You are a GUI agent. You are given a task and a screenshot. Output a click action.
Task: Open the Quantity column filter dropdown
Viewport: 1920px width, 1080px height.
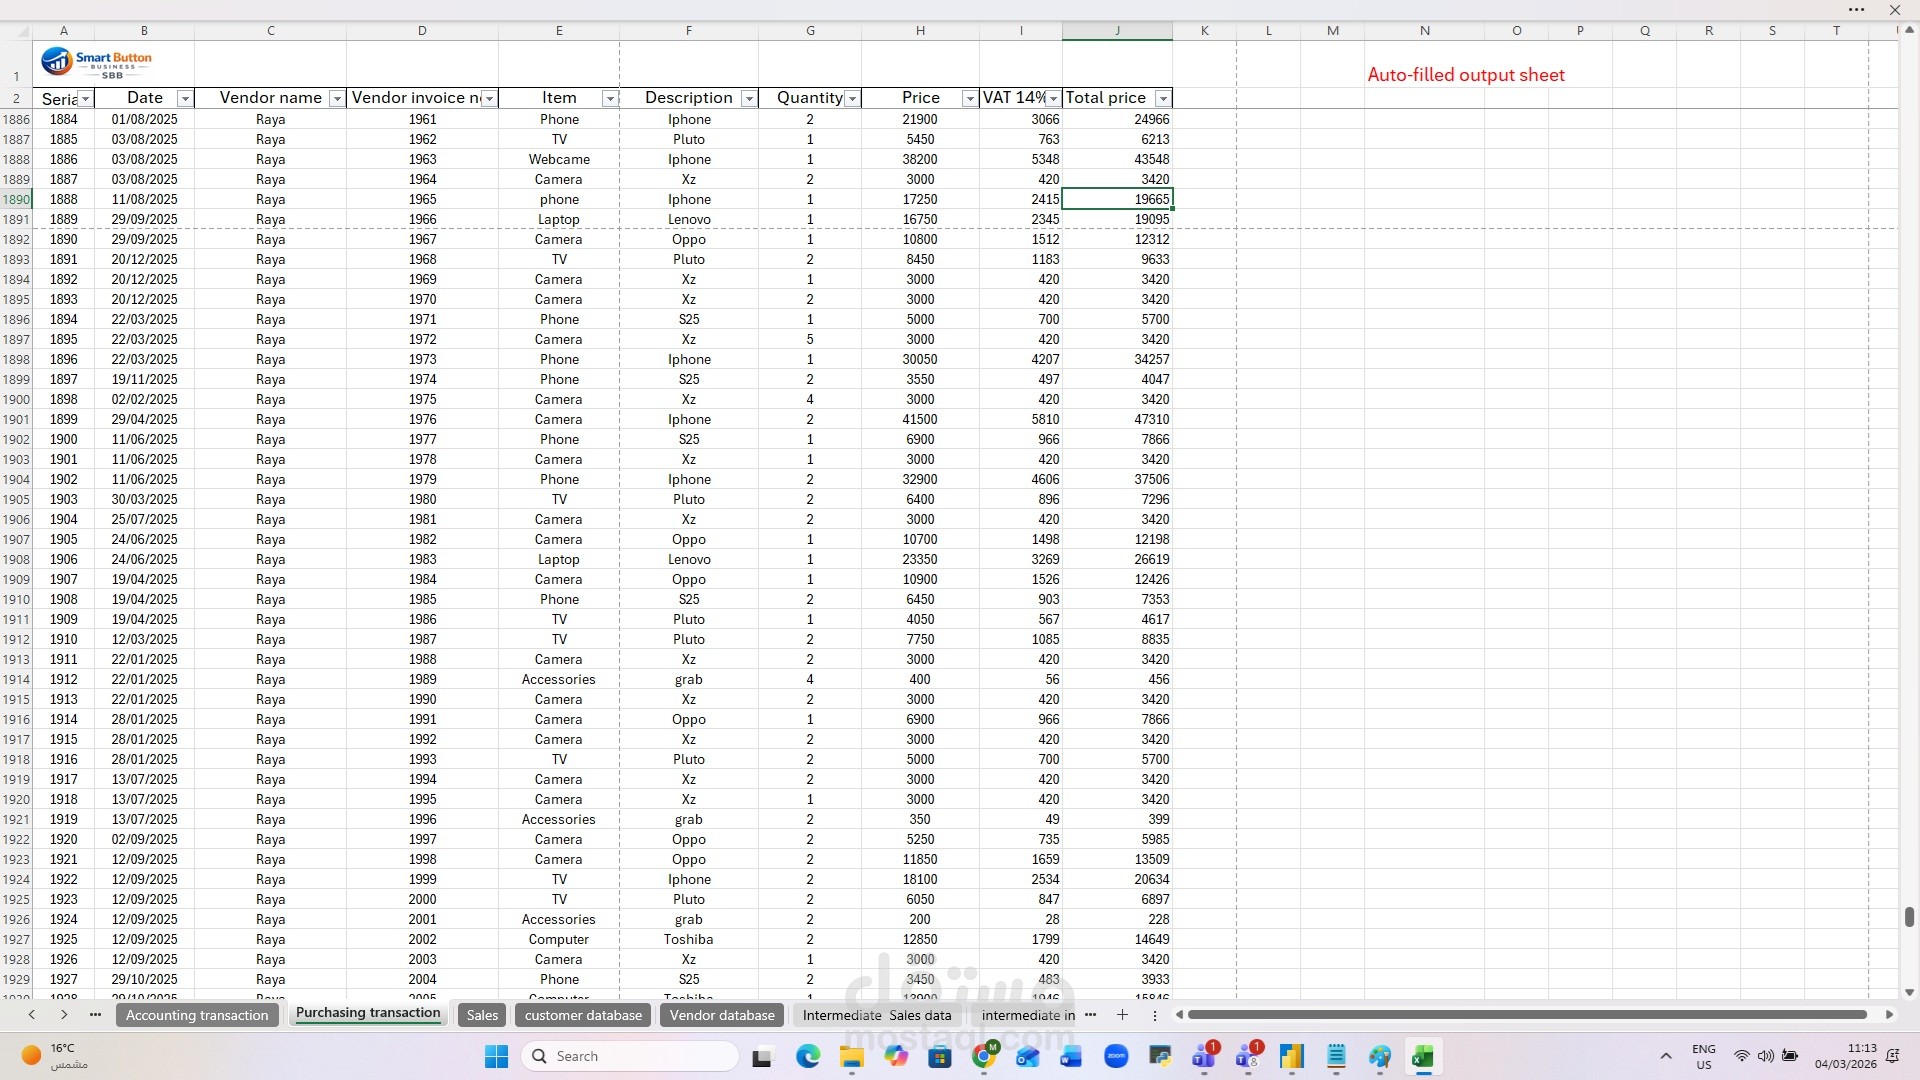point(852,98)
